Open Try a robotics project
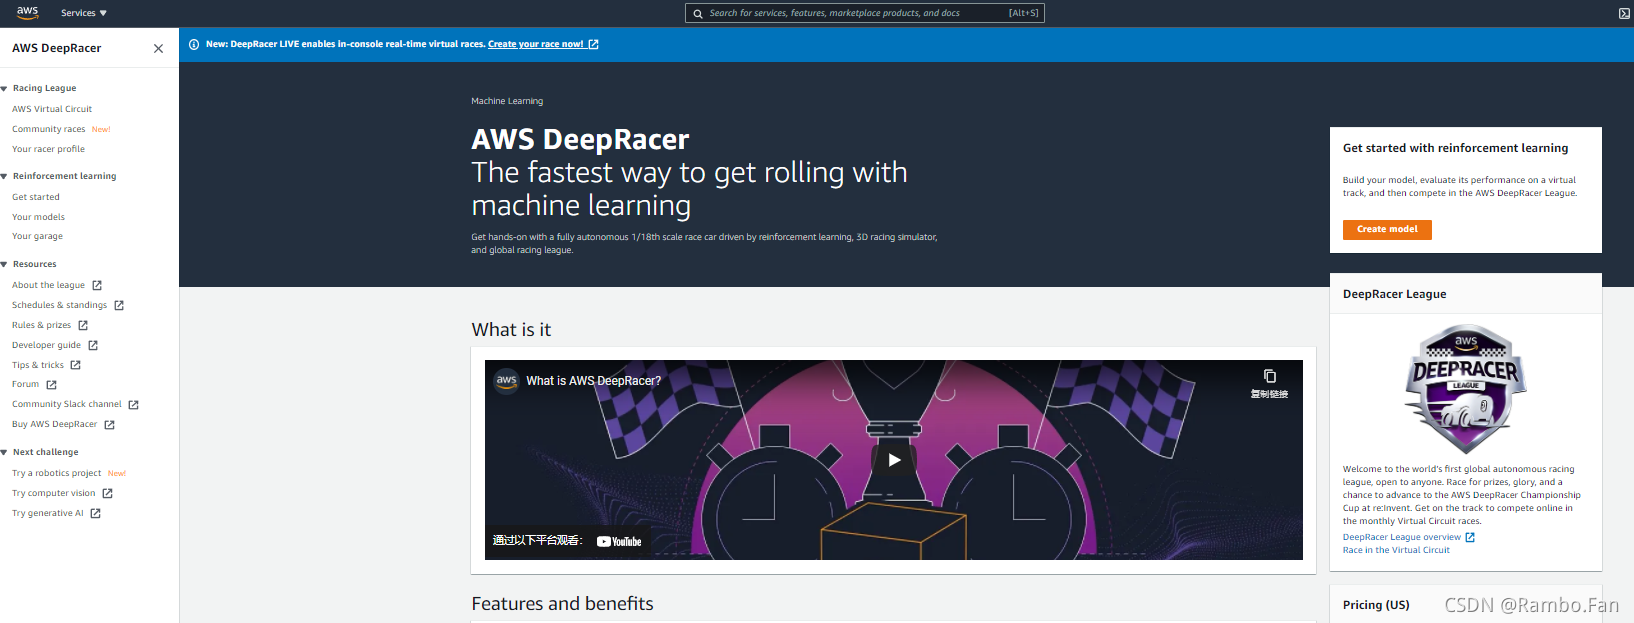 pyautogui.click(x=56, y=473)
